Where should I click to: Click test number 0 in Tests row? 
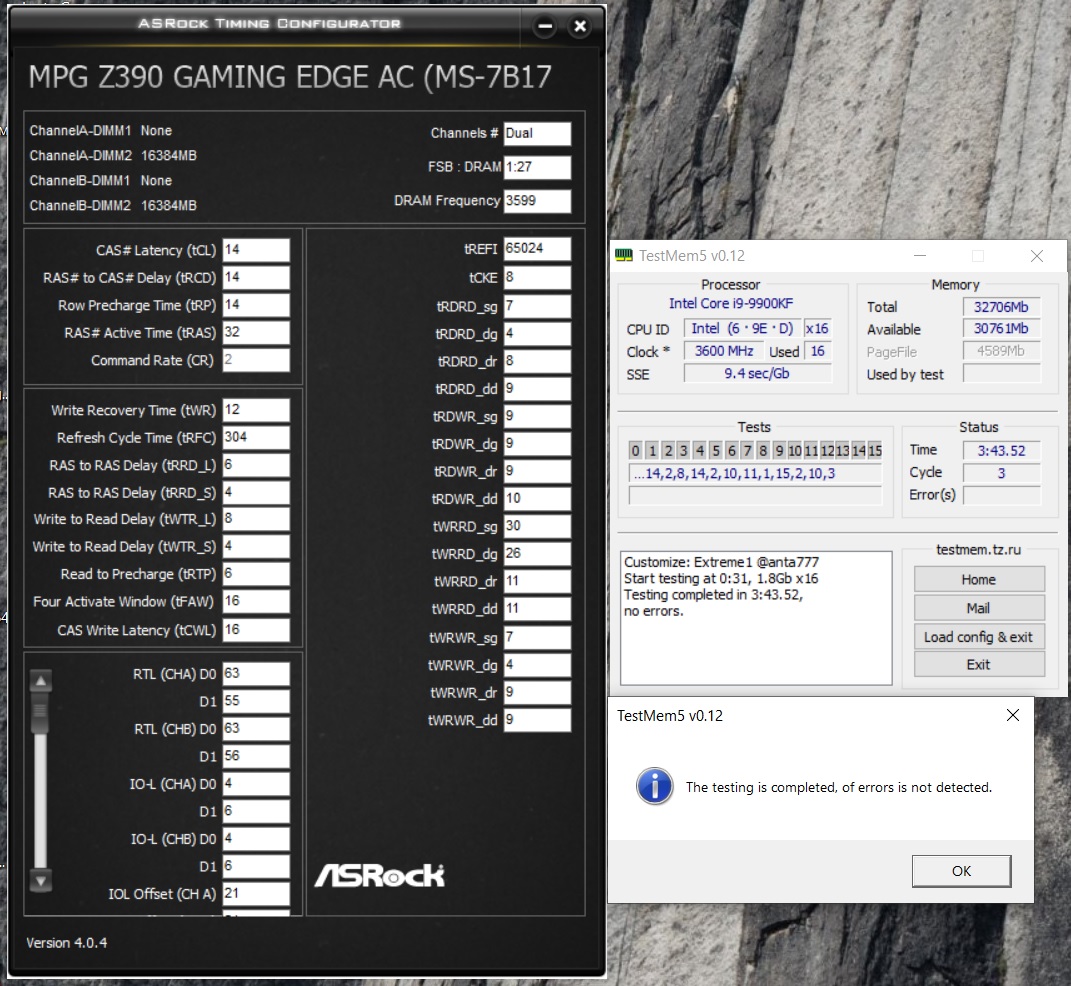[x=636, y=450]
